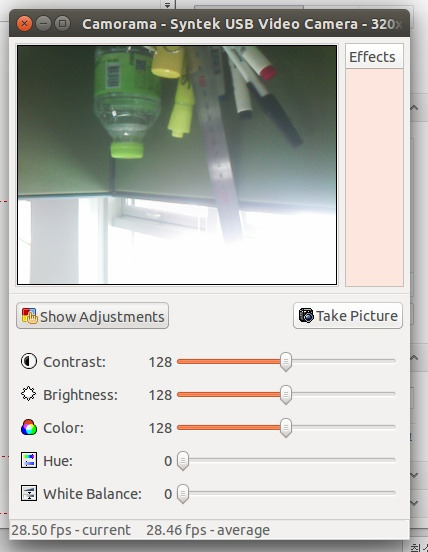Toggle the Show Adjustments button

click(93, 316)
